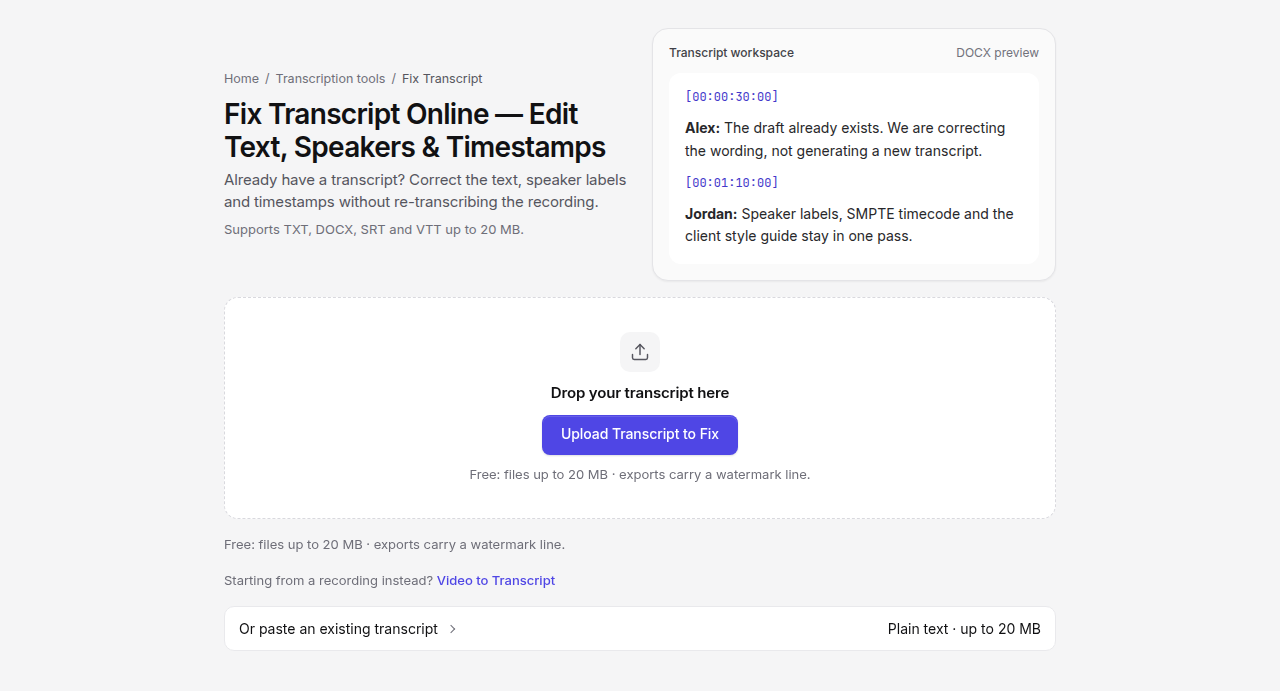Click the Transcript workspace title
1280x691 pixels.
(x=731, y=53)
